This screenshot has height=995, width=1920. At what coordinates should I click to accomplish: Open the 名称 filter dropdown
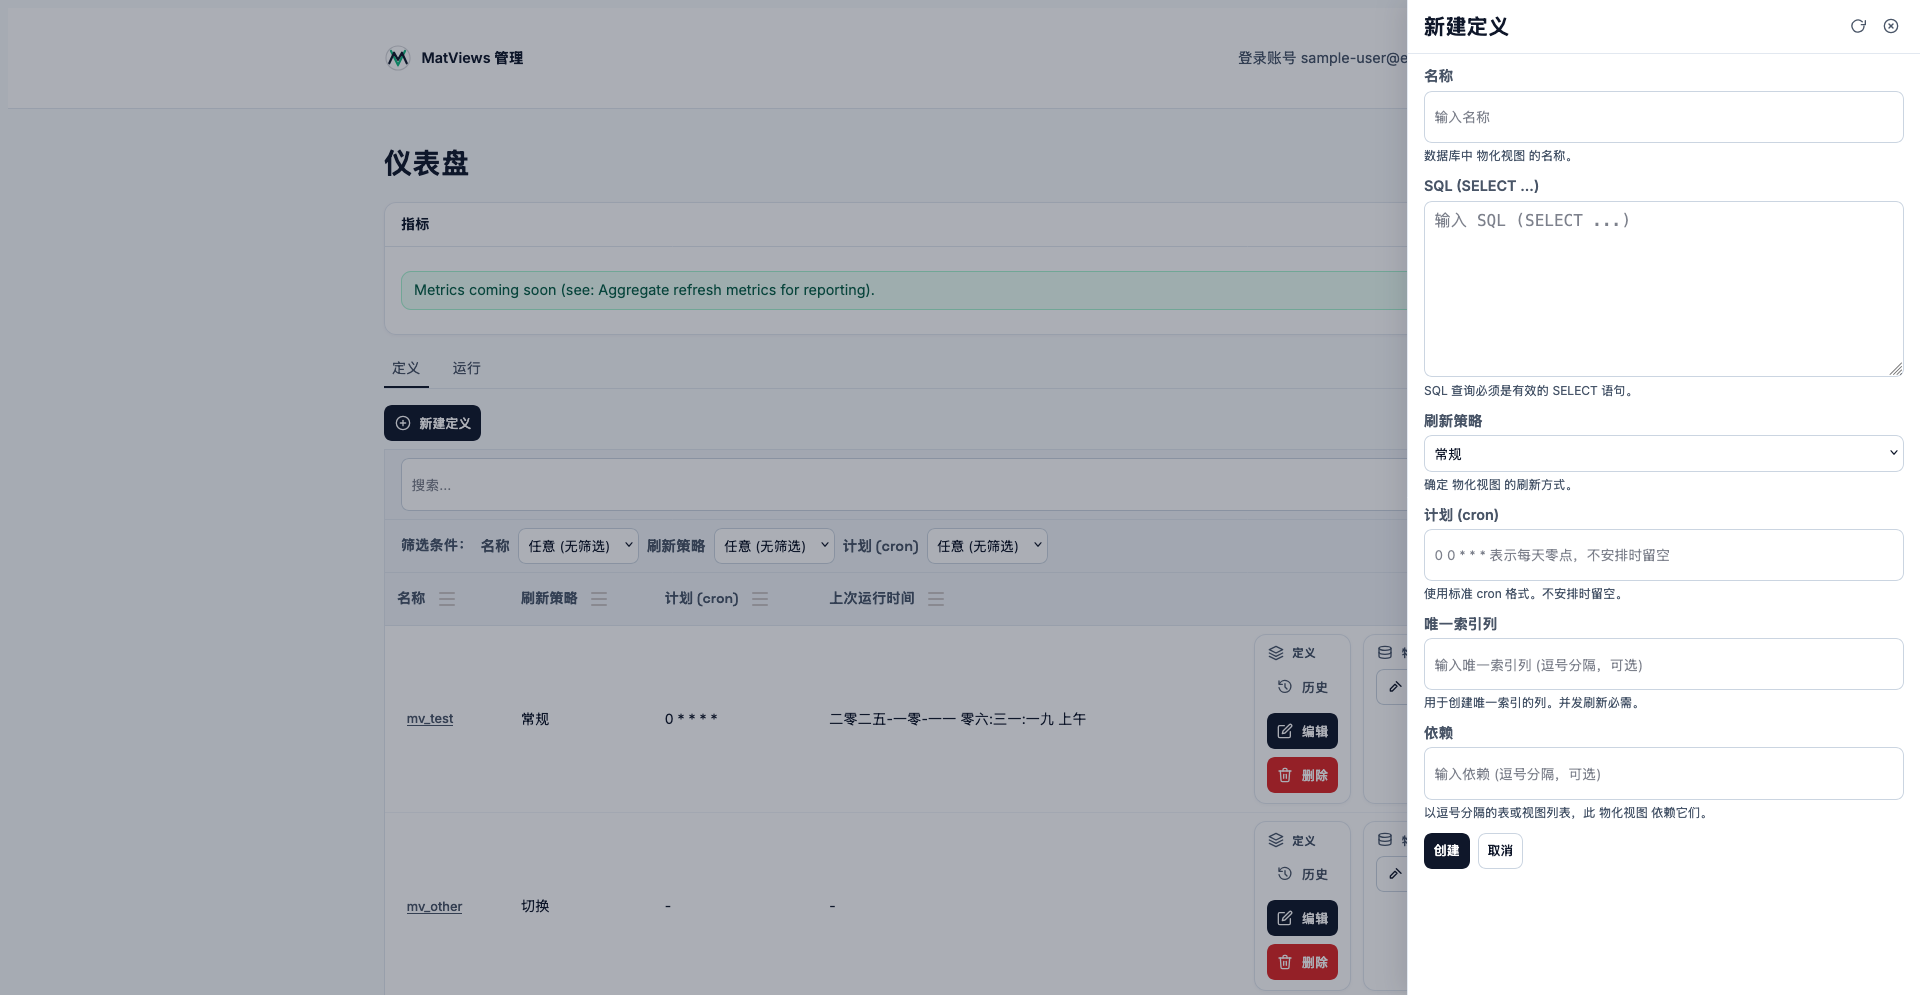(579, 546)
